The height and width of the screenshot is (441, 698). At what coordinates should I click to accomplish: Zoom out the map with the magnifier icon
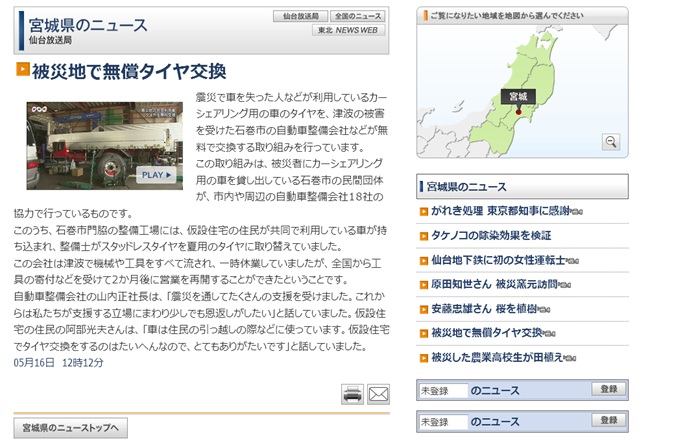click(x=611, y=142)
